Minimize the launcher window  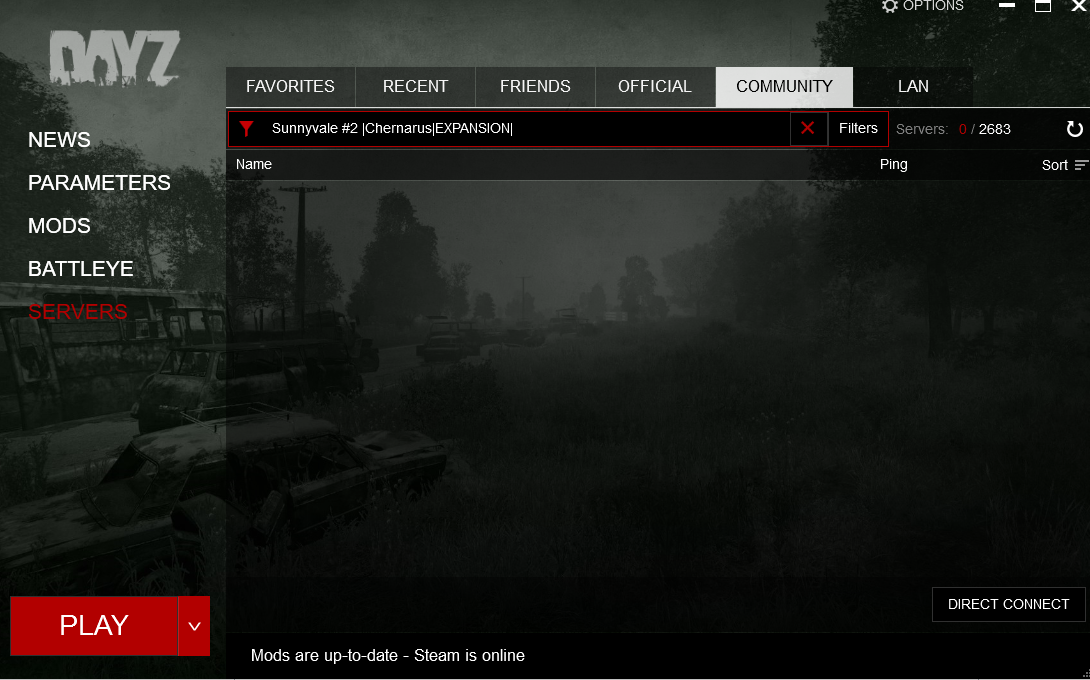tap(1007, 6)
